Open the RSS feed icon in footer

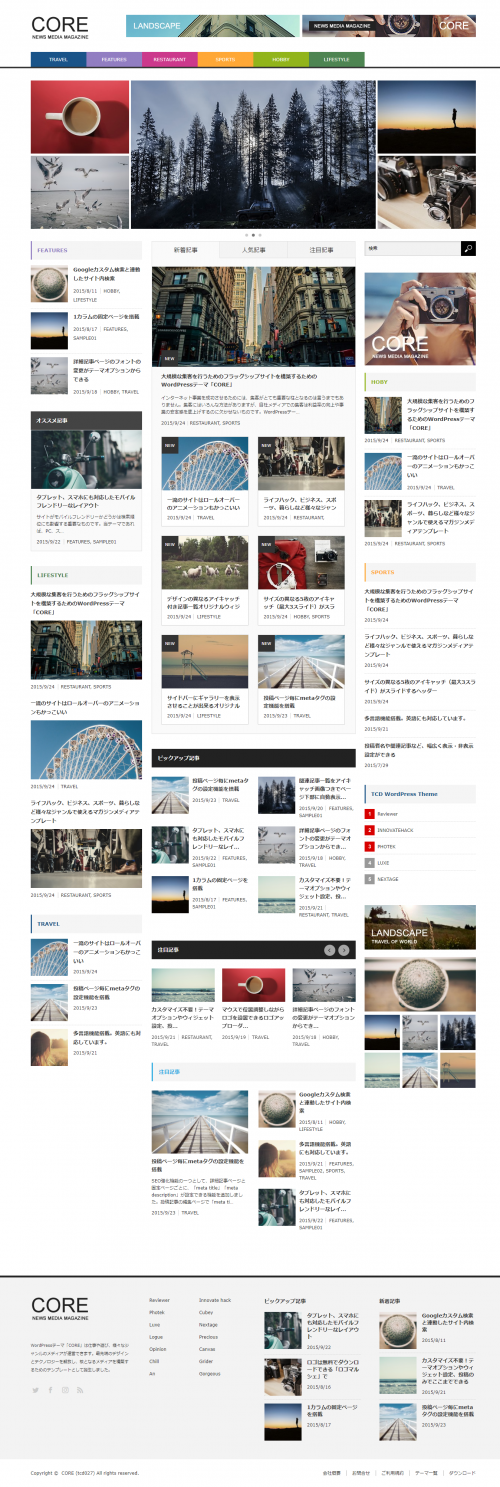[79, 1390]
